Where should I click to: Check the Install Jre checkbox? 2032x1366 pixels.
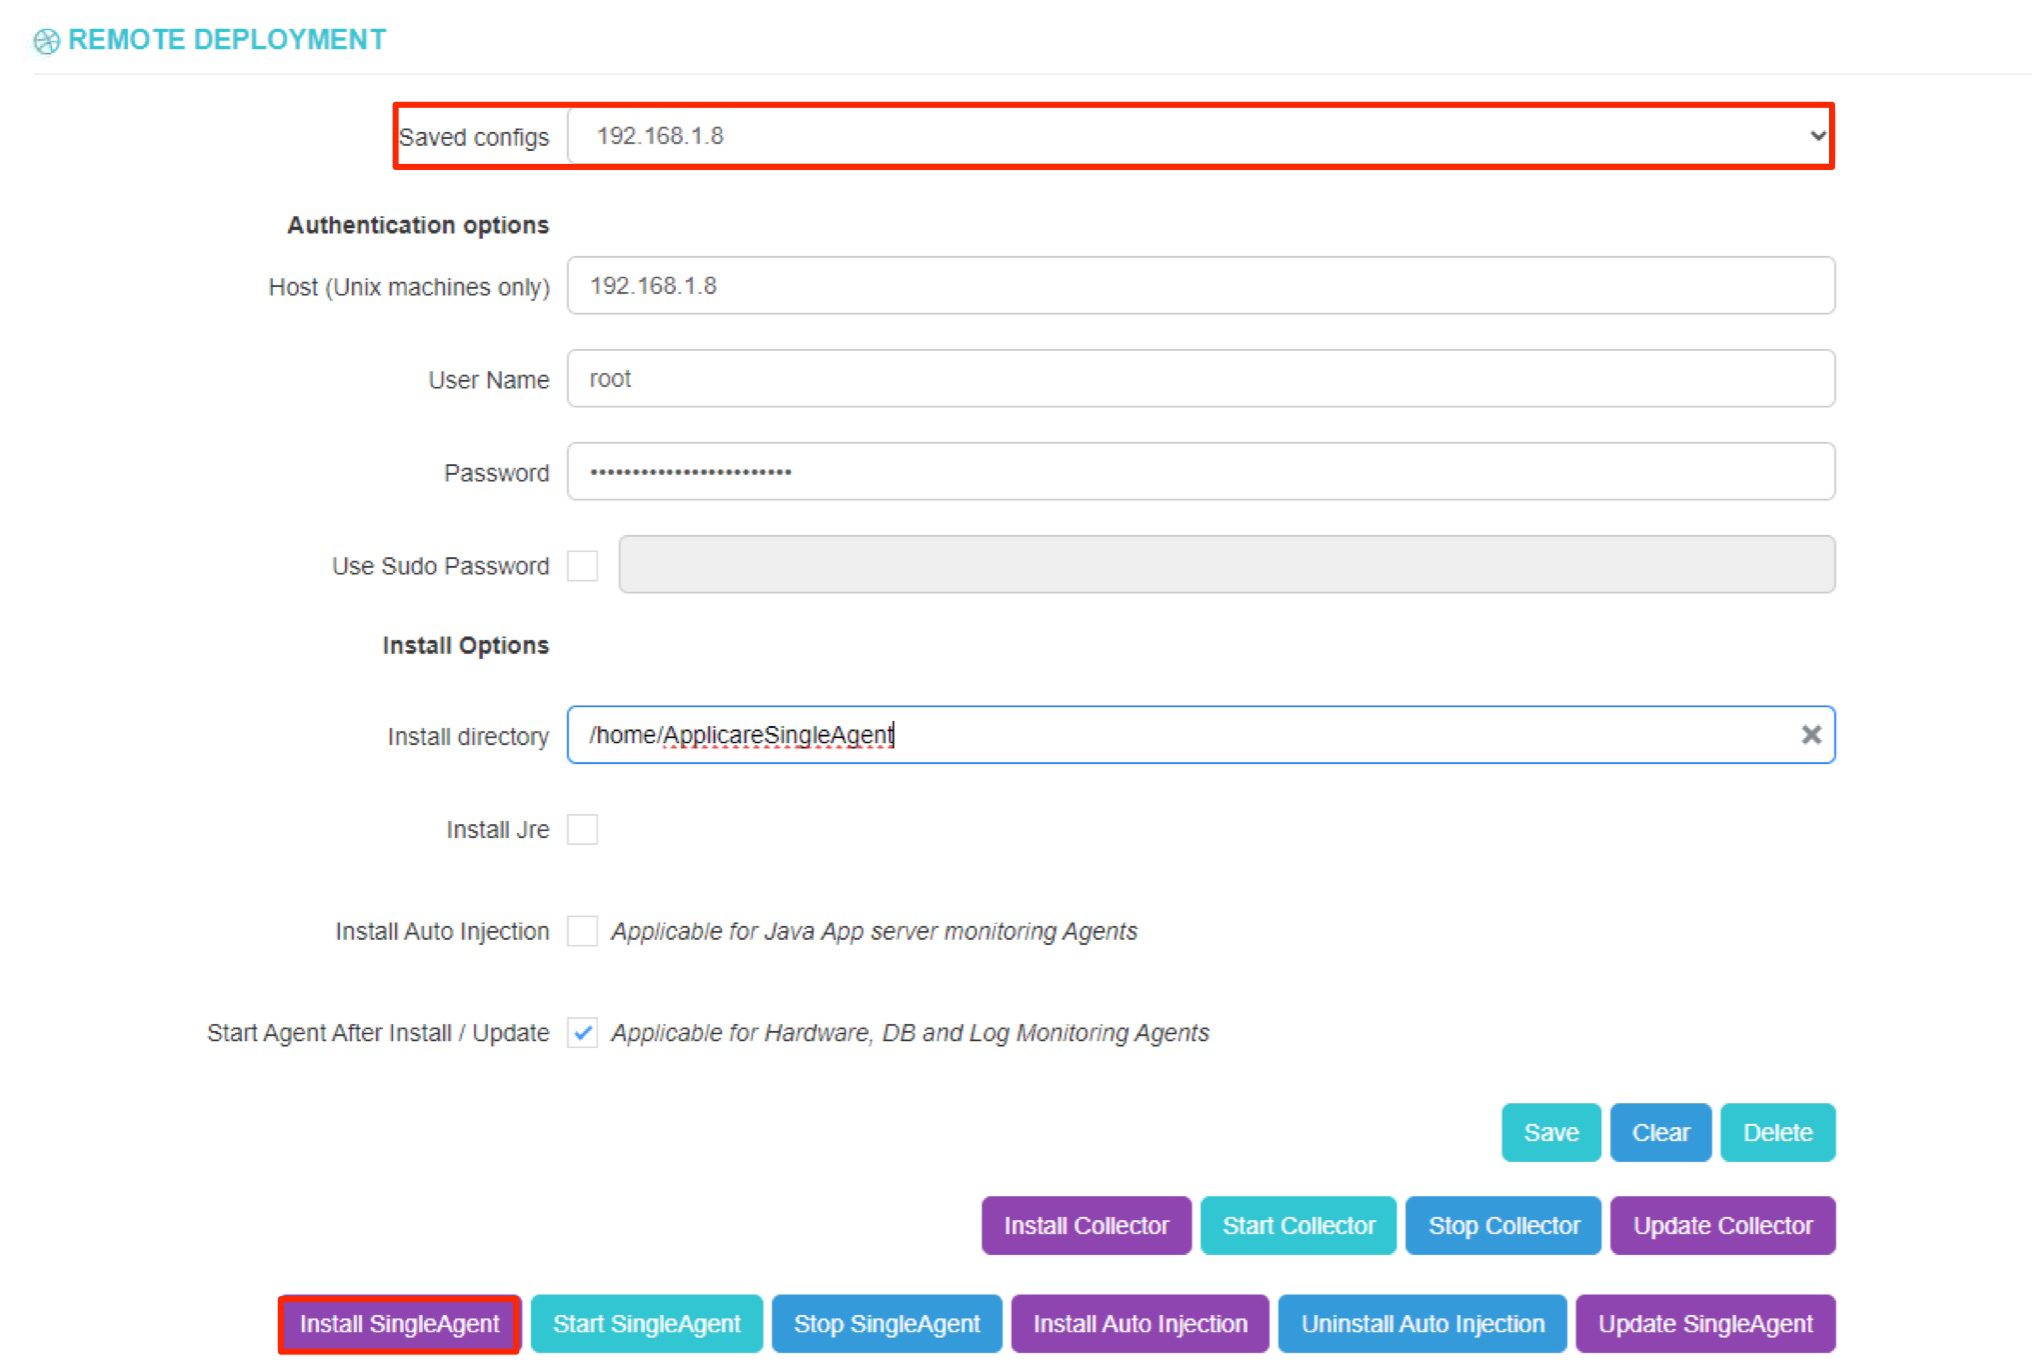[582, 830]
